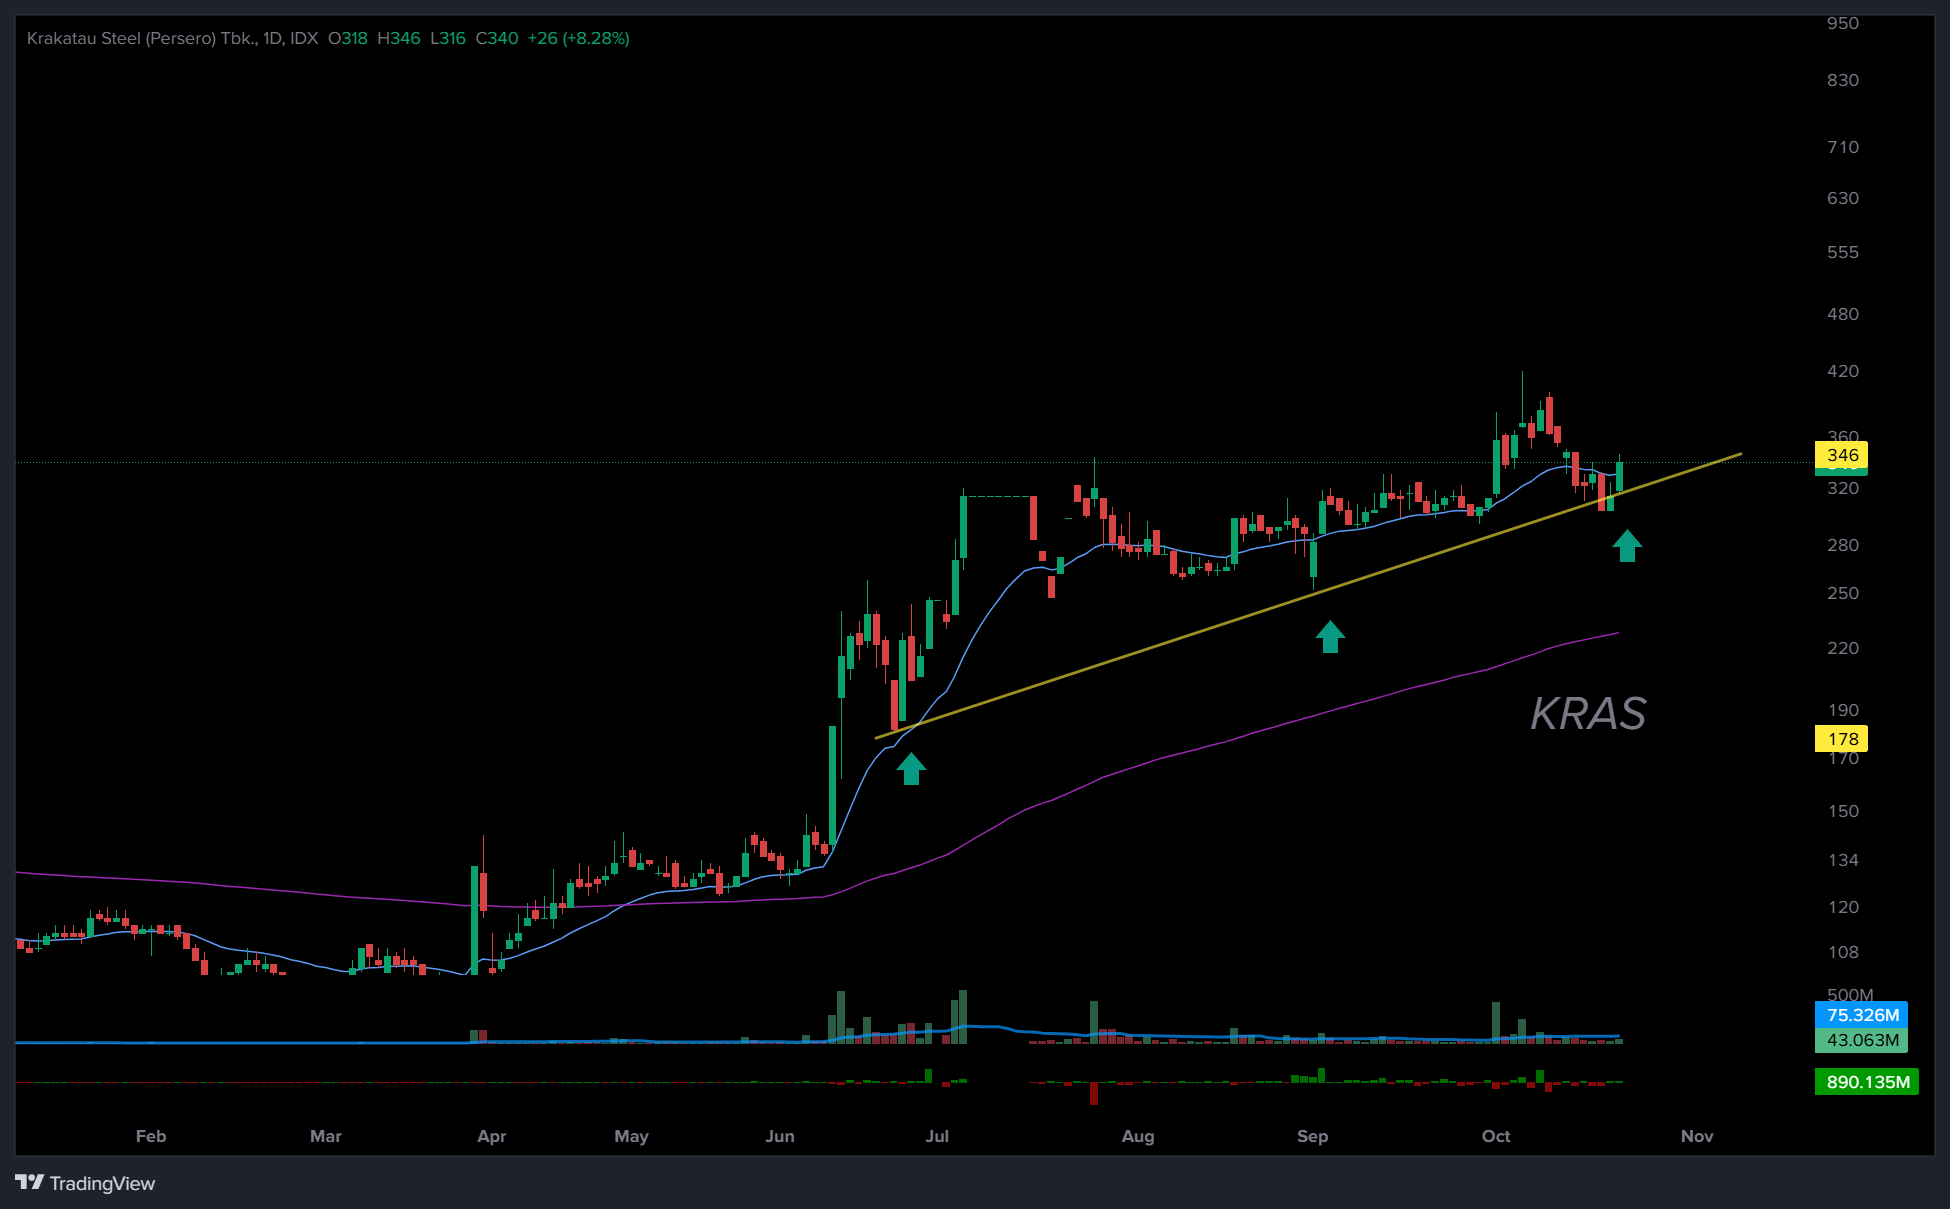Select the KRAS text annotation
This screenshot has height=1209, width=1950.
coord(1588,714)
